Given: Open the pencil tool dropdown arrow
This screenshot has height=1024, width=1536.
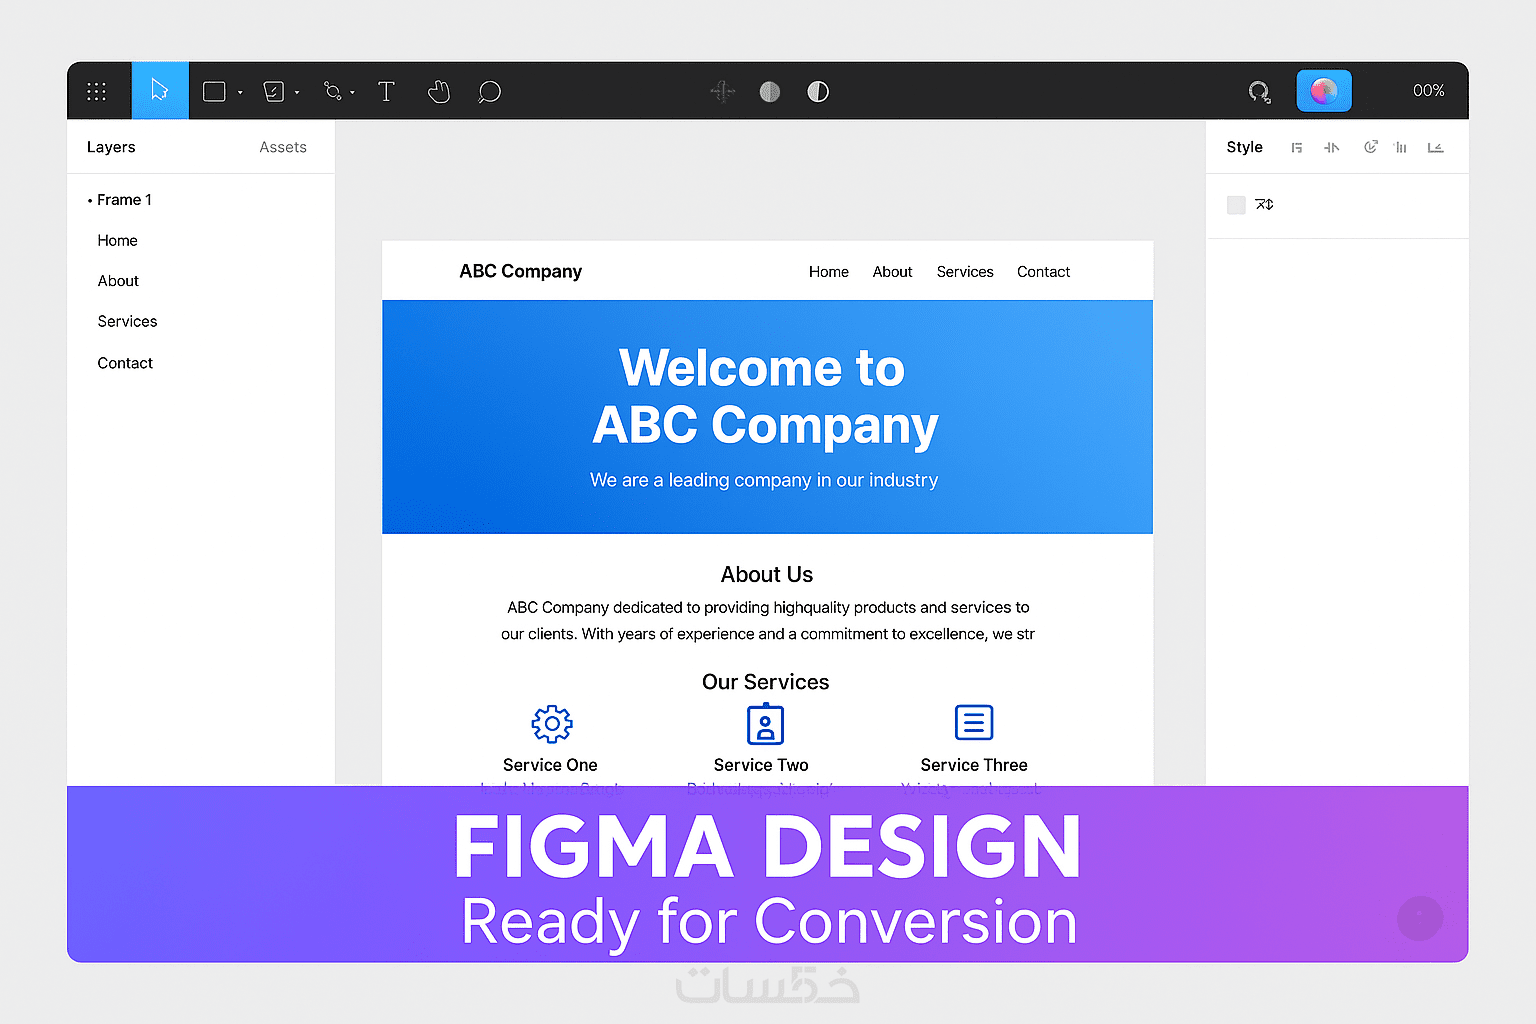Looking at the screenshot, I should 297,93.
